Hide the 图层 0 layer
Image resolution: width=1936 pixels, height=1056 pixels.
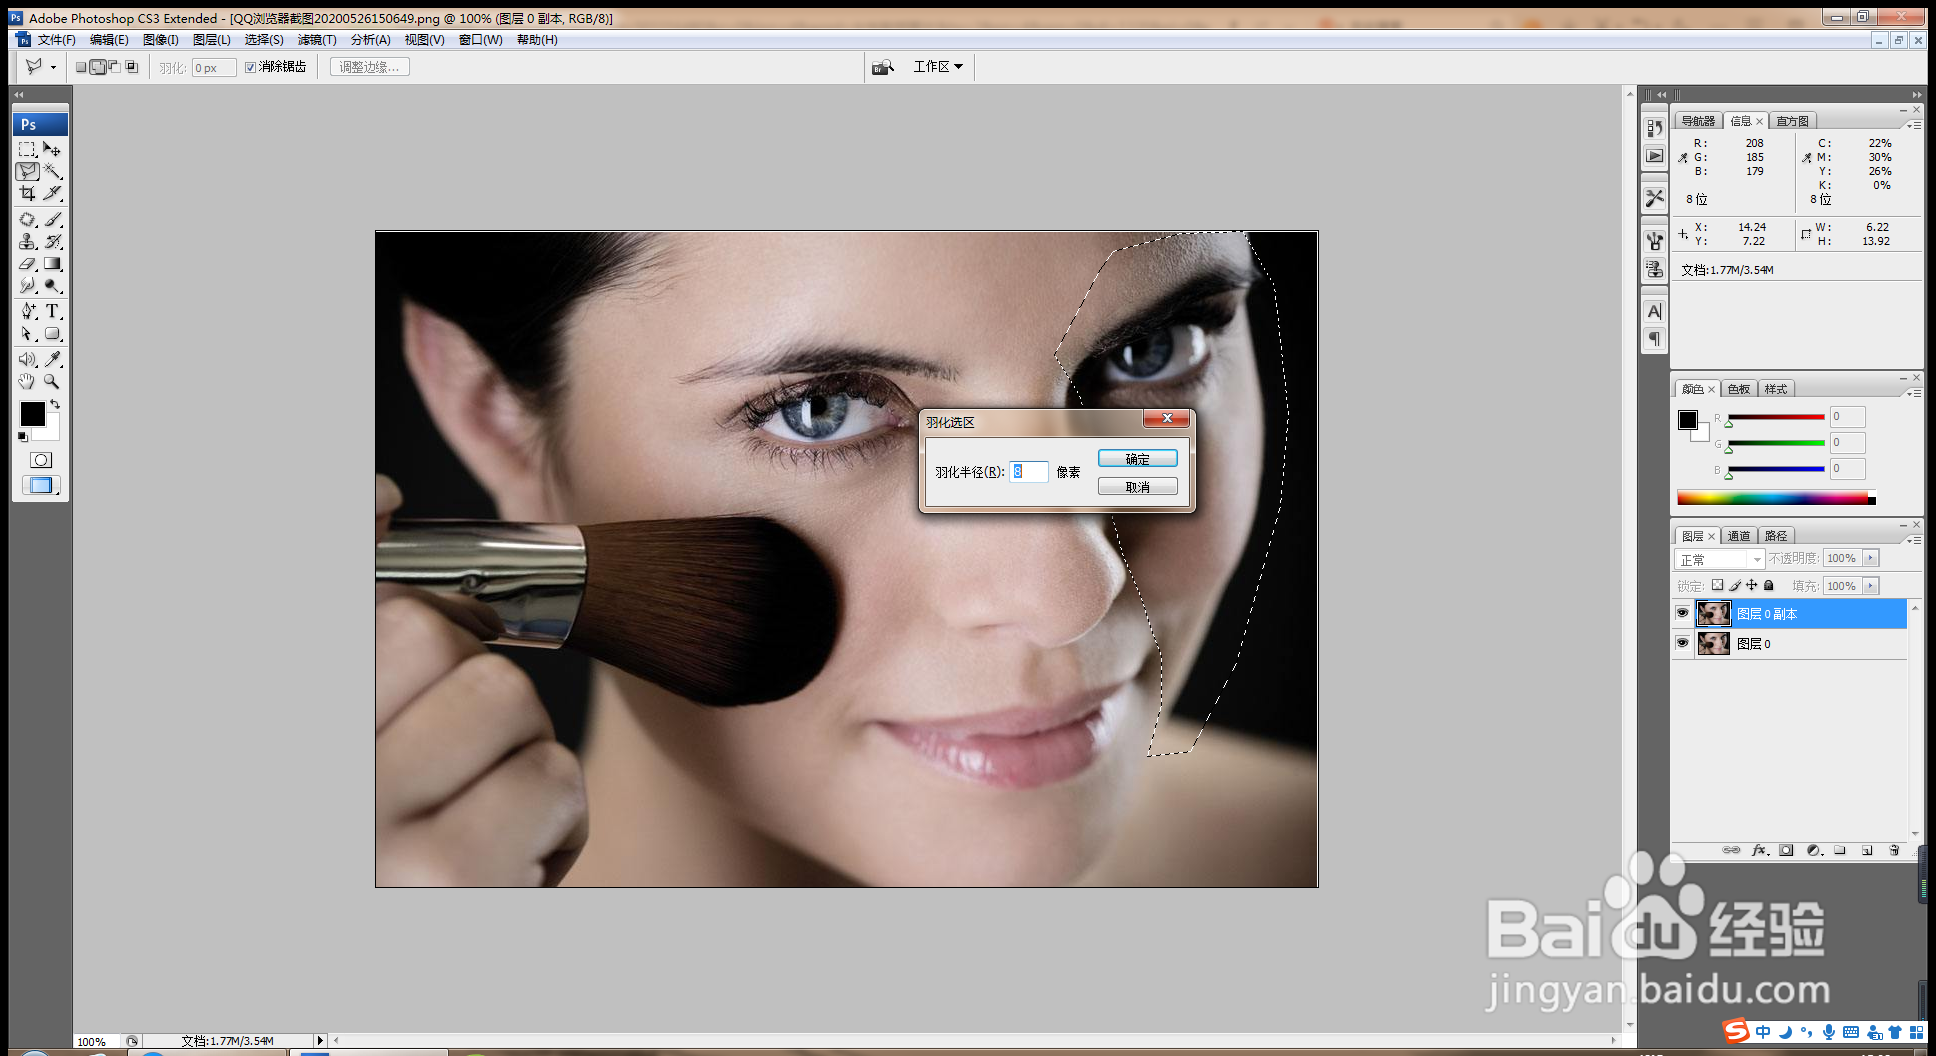(1682, 643)
